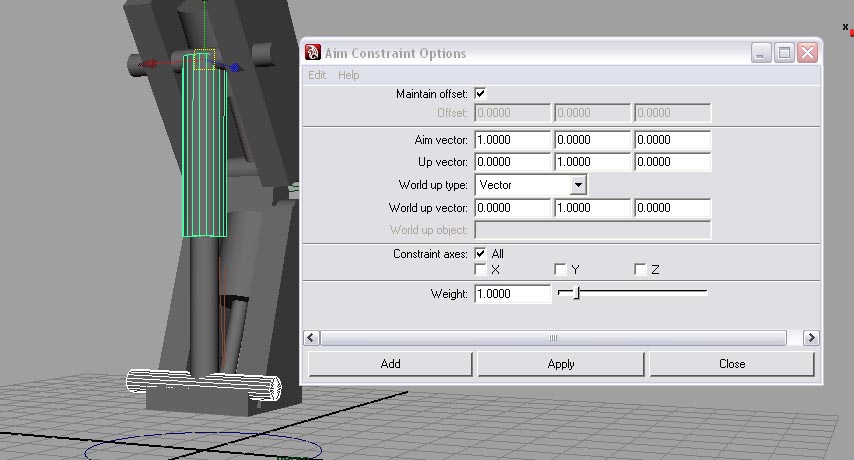This screenshot has width=854, height=460.
Task: Click the horizontal scrollbar left arrow
Action: 311,338
